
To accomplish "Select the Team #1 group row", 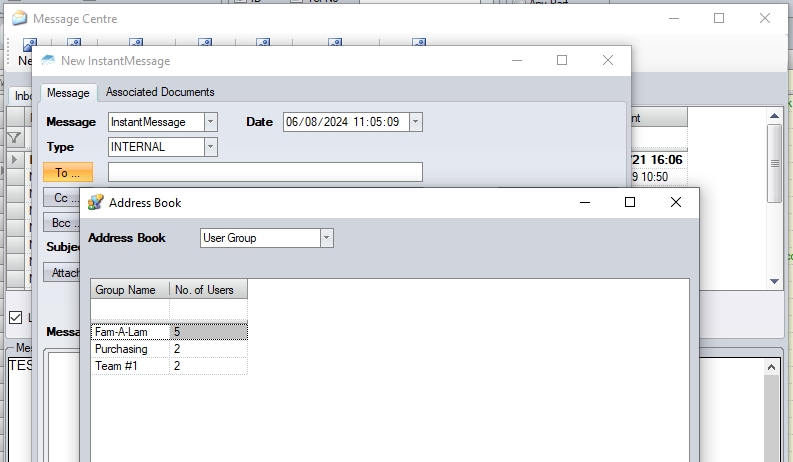I will [169, 366].
